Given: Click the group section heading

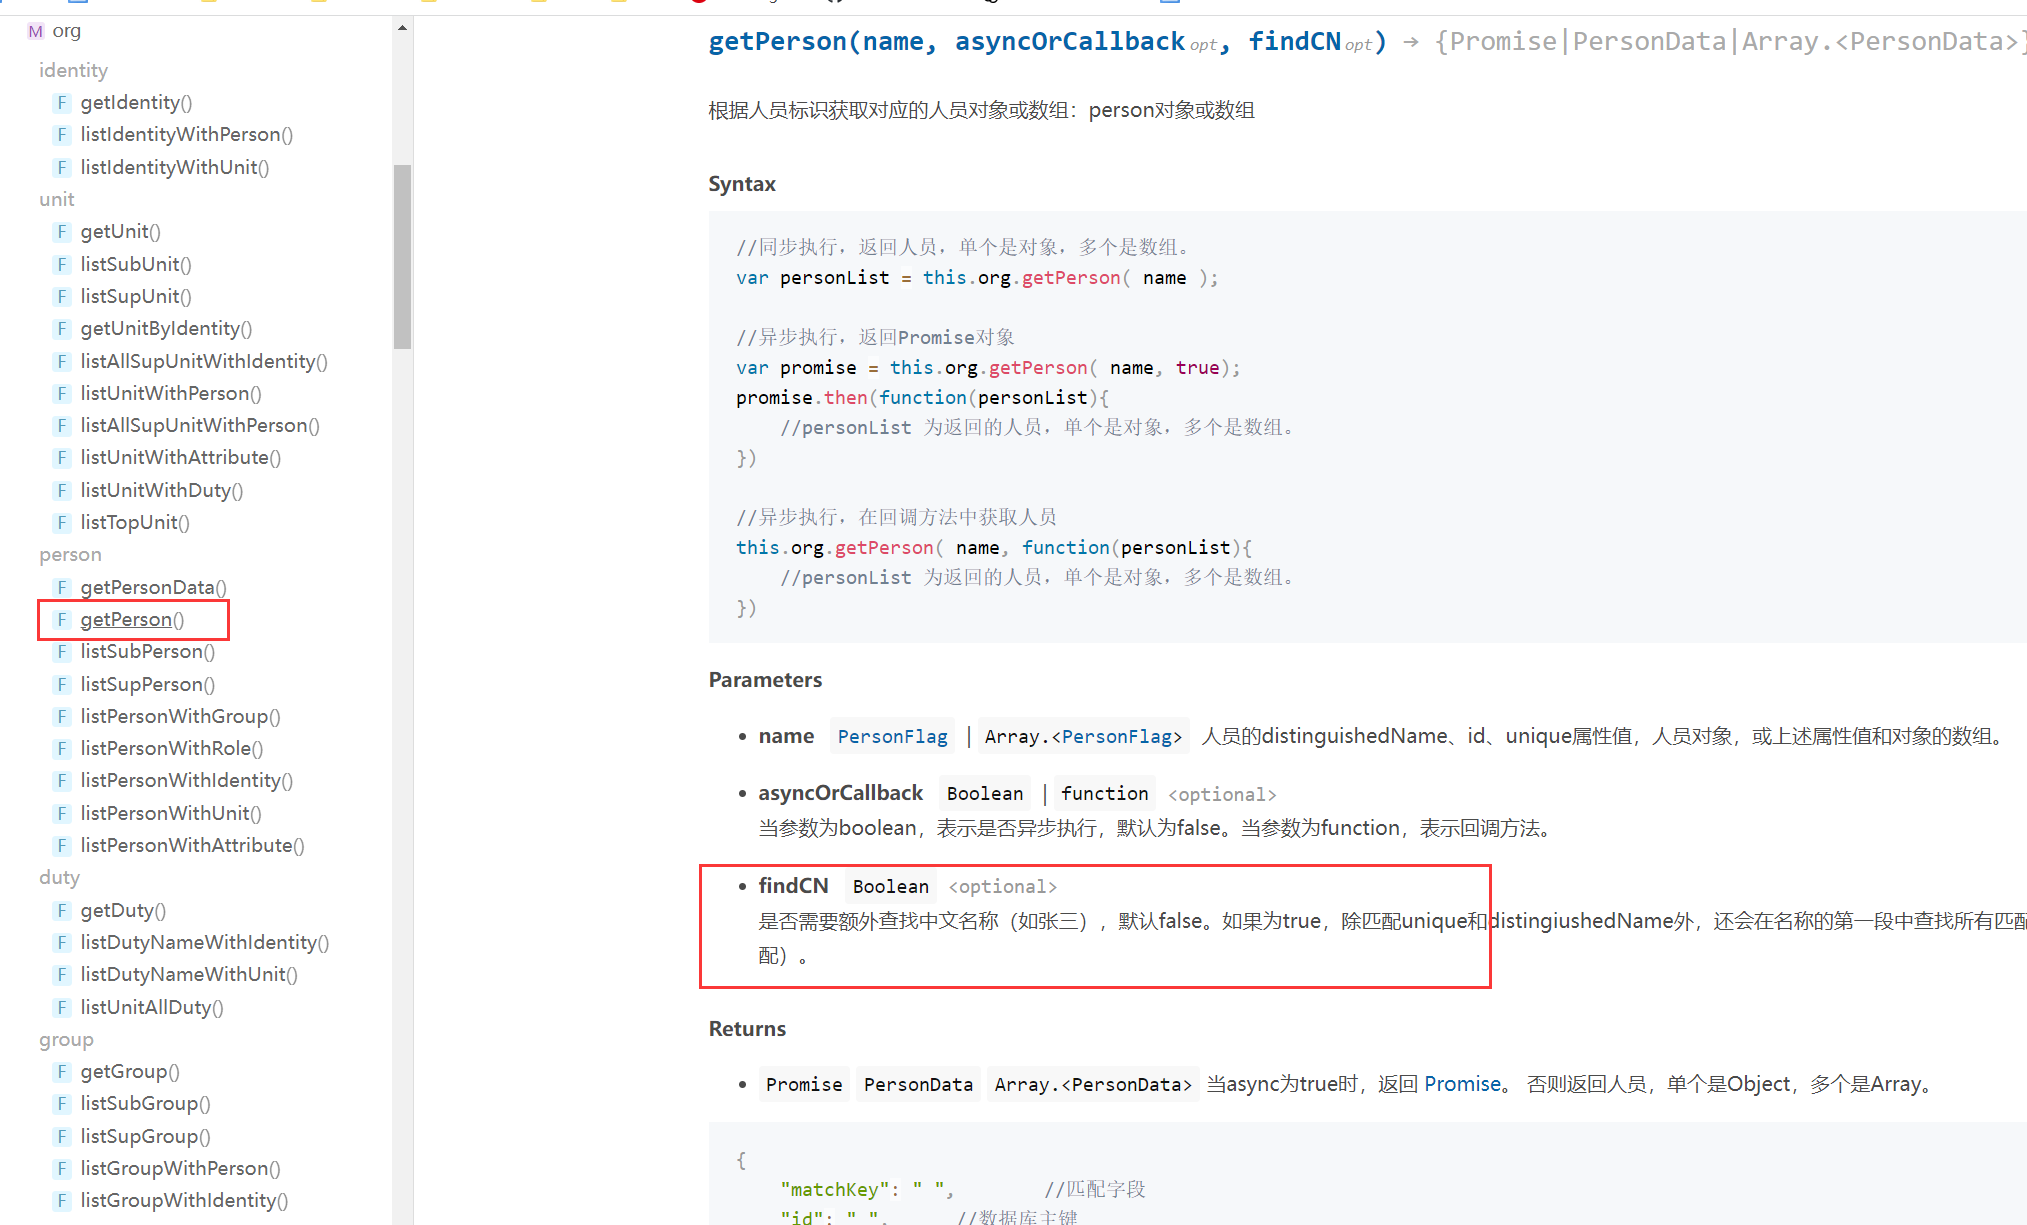Looking at the screenshot, I should click(66, 1039).
